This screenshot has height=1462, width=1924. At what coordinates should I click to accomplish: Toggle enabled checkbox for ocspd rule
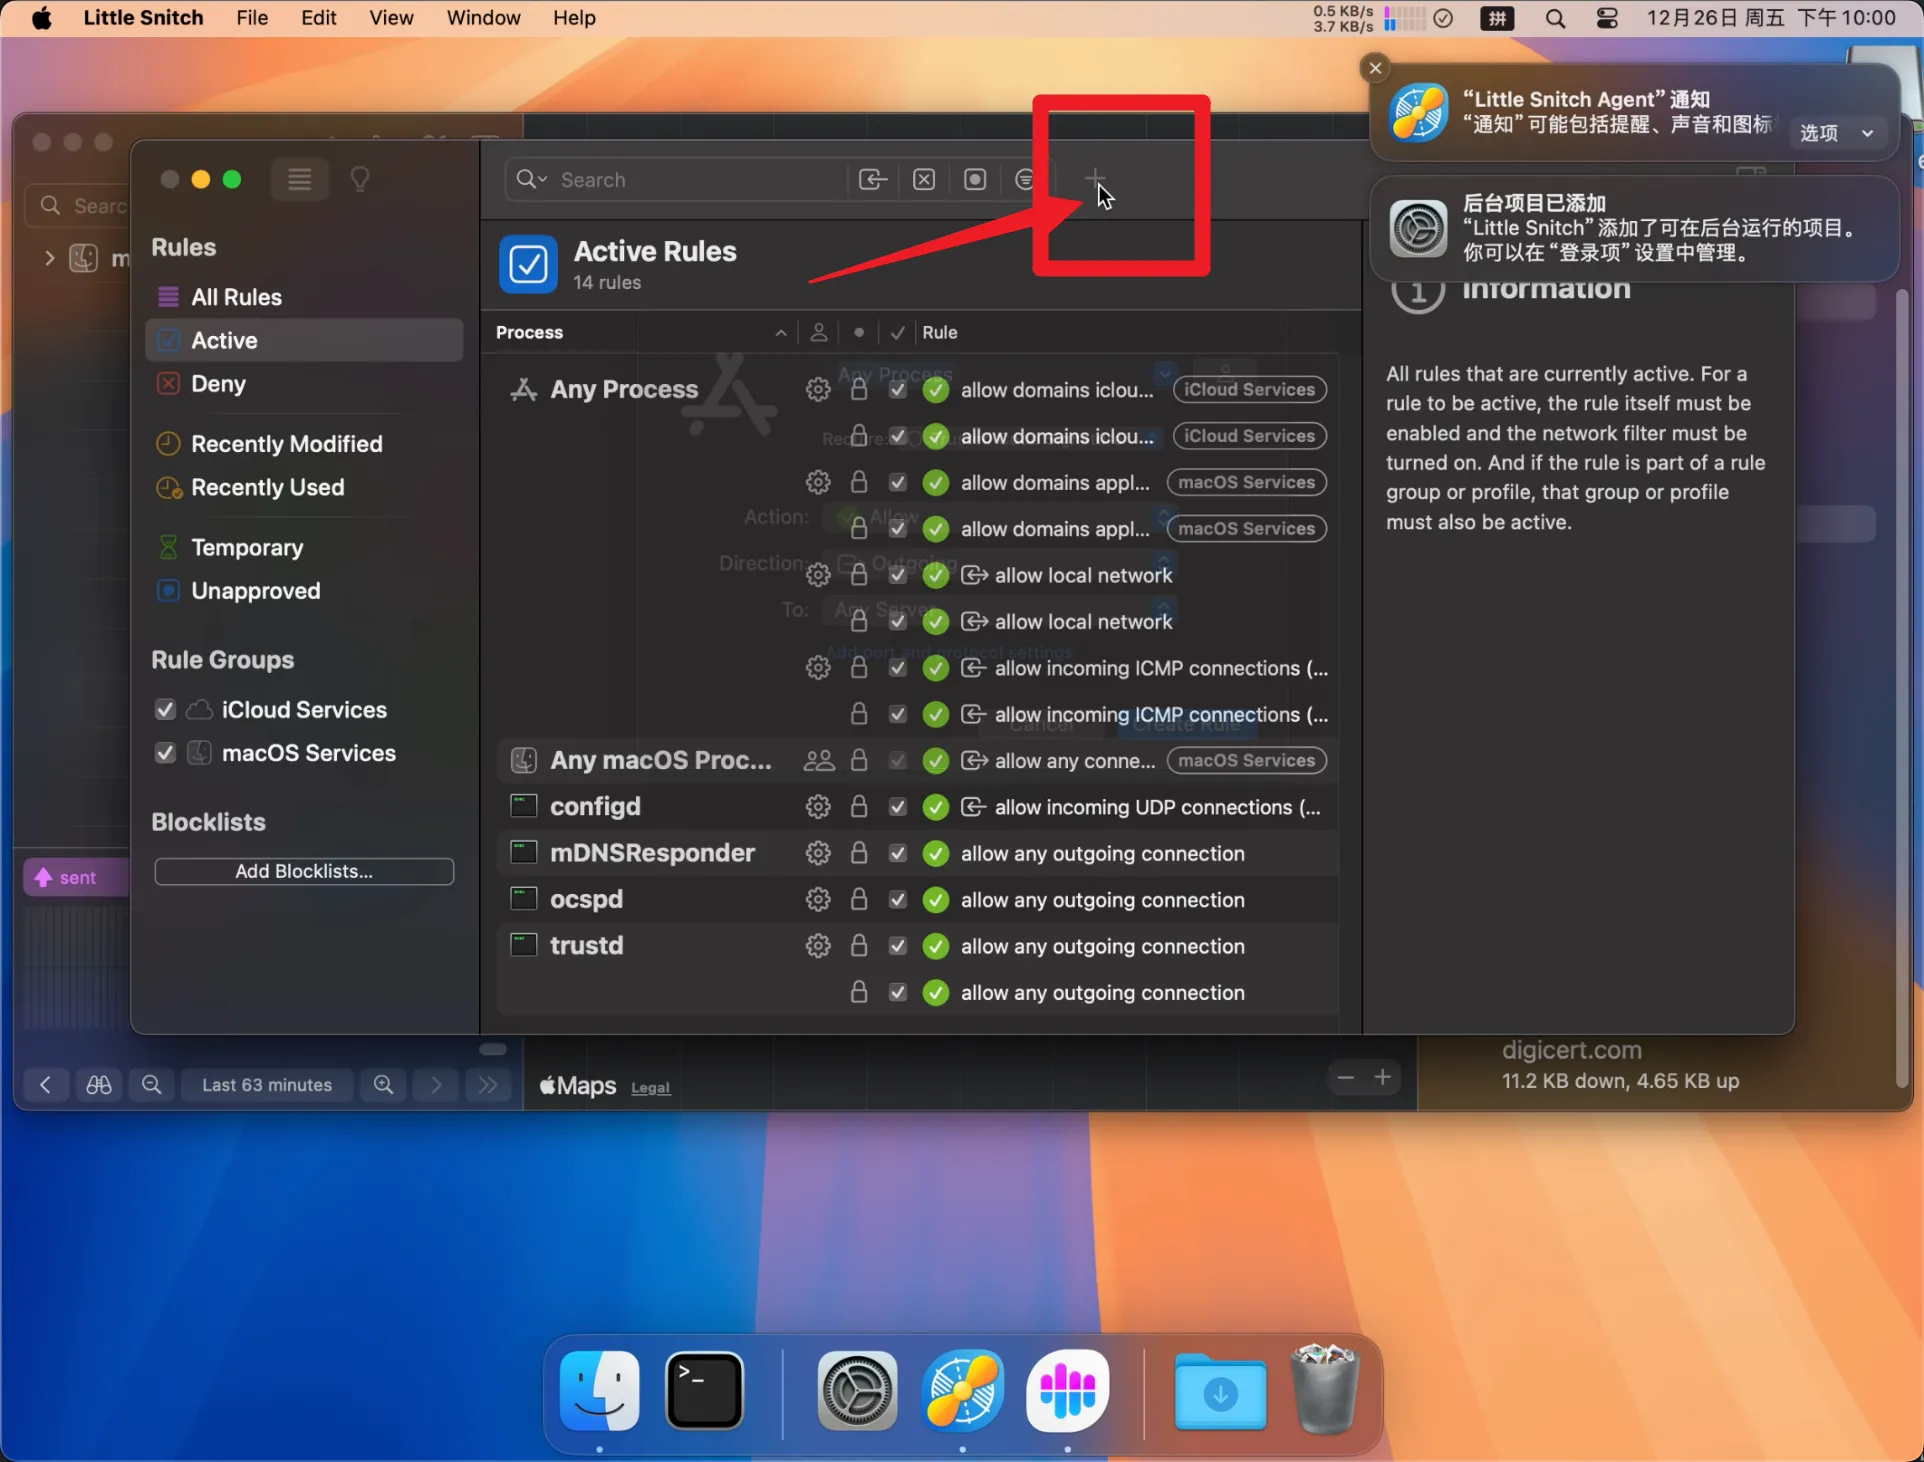tap(898, 900)
